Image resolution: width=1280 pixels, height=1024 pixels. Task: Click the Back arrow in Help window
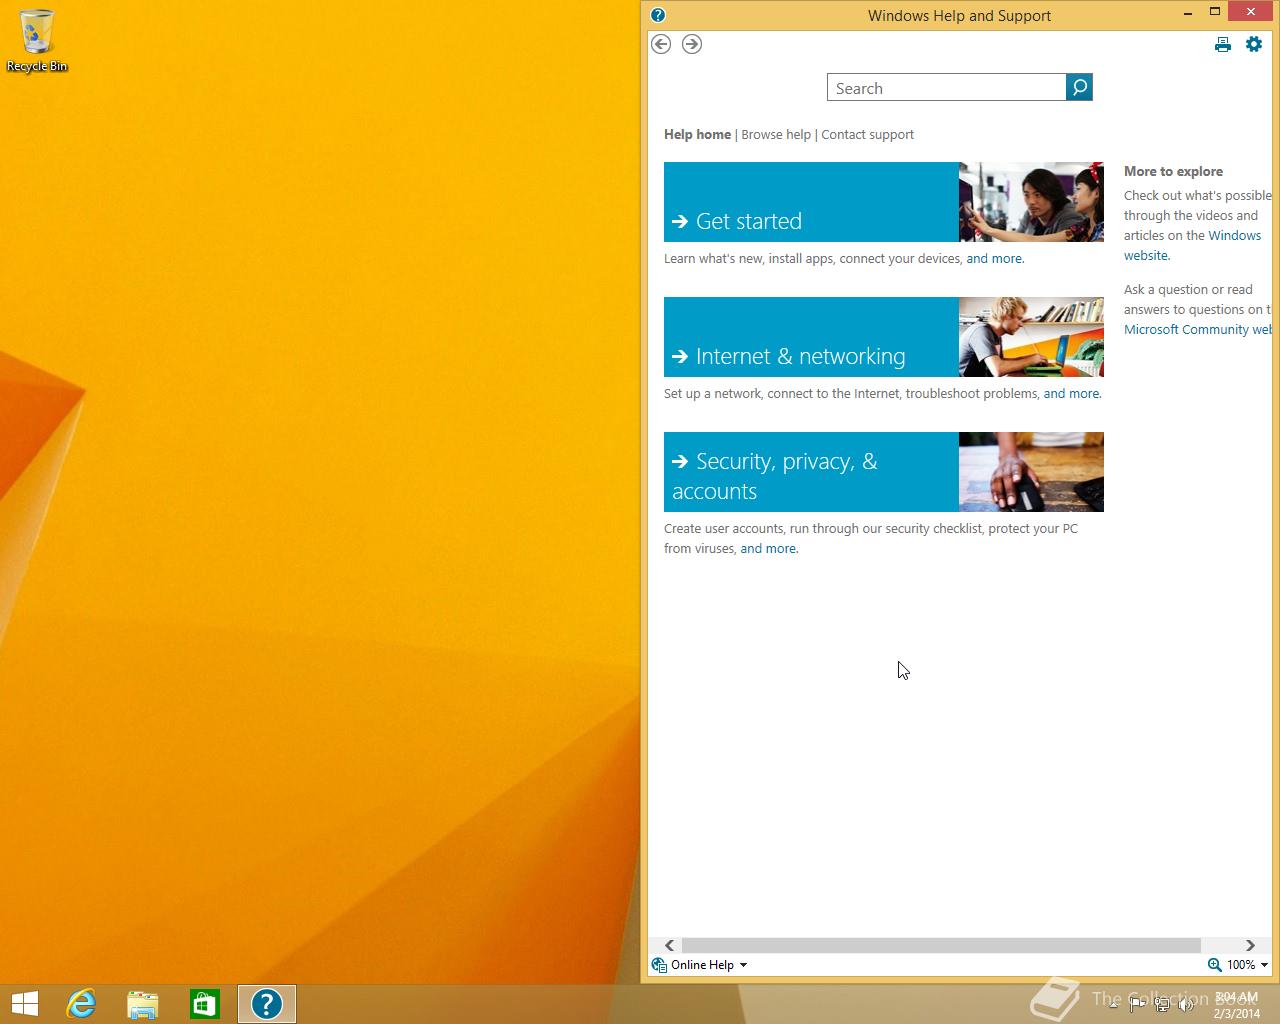click(661, 44)
